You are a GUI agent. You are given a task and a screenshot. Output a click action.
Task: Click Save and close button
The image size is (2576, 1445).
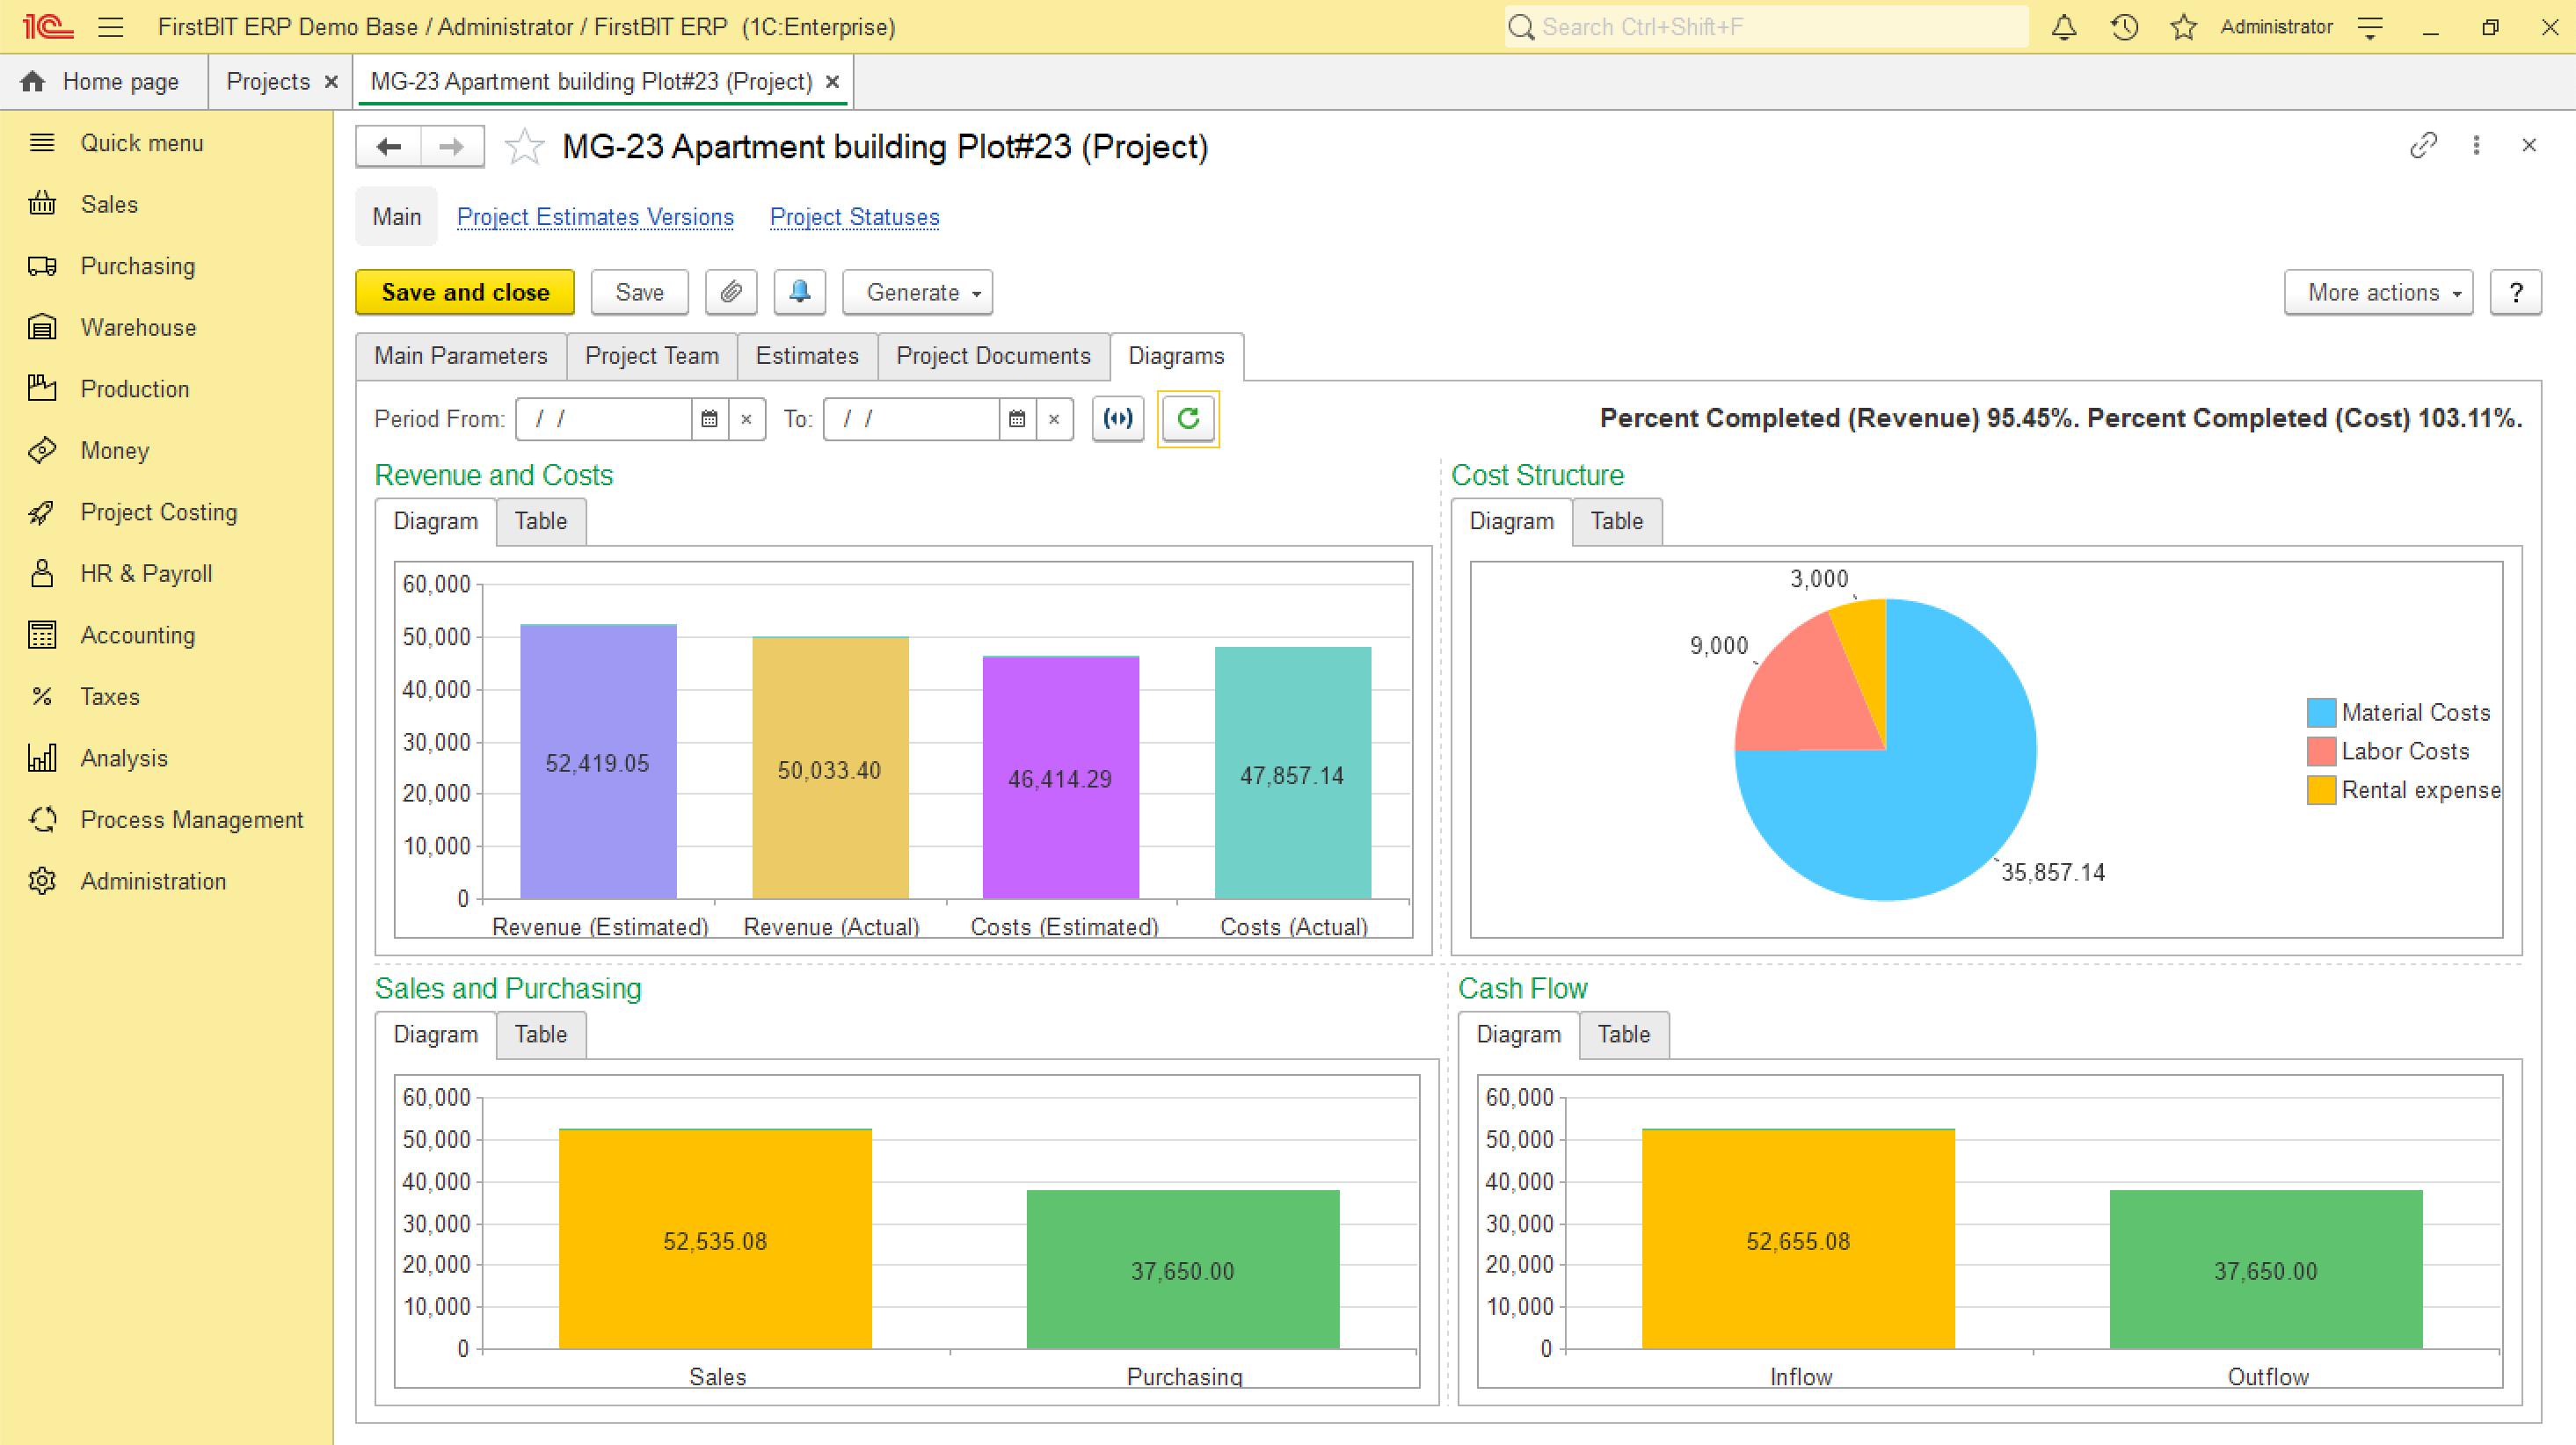tap(465, 292)
